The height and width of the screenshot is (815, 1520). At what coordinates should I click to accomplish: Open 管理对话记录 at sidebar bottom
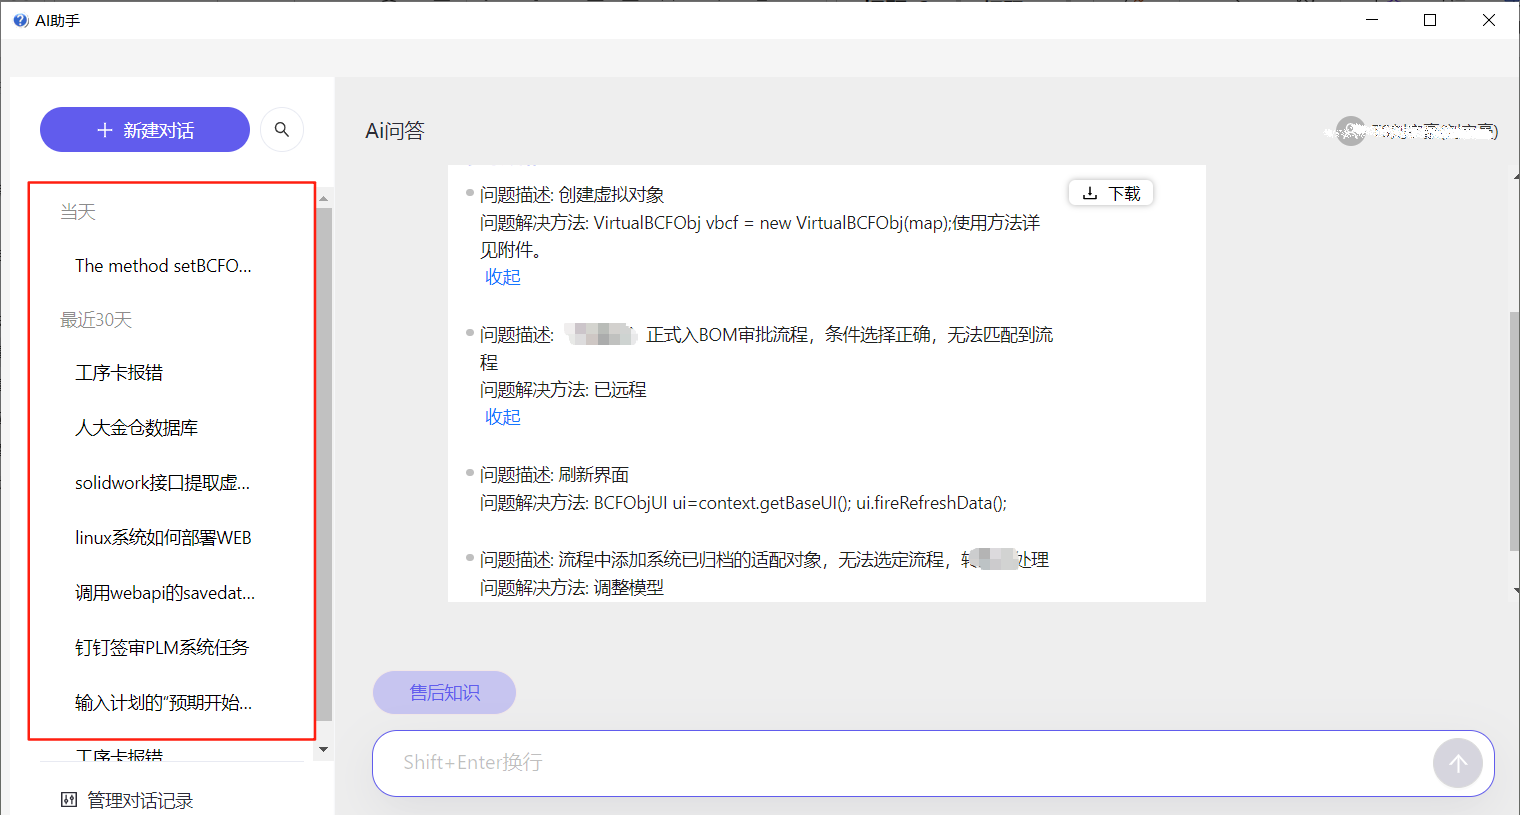tap(127, 800)
